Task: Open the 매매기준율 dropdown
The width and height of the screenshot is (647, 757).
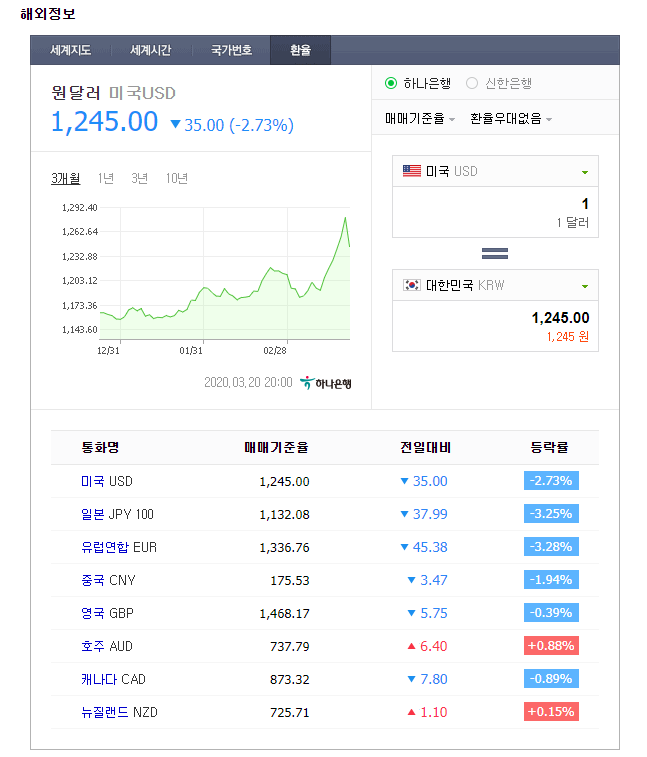Action: coord(419,118)
